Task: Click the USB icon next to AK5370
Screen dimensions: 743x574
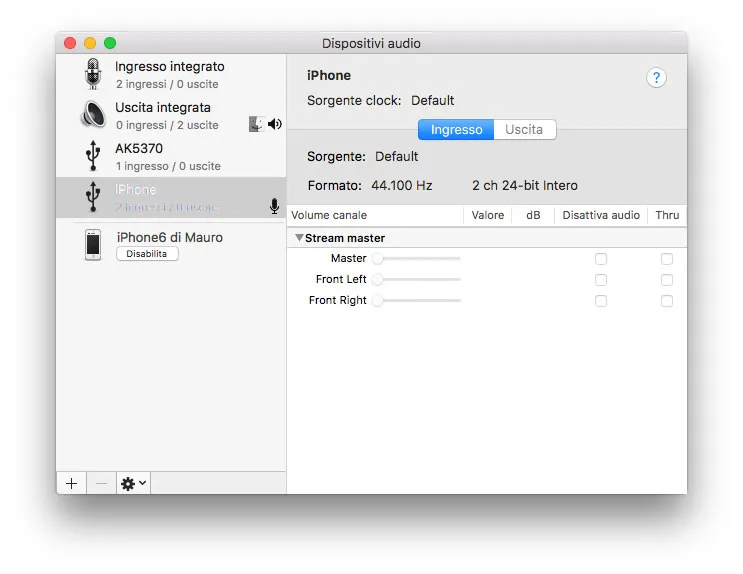Action: click(x=93, y=156)
